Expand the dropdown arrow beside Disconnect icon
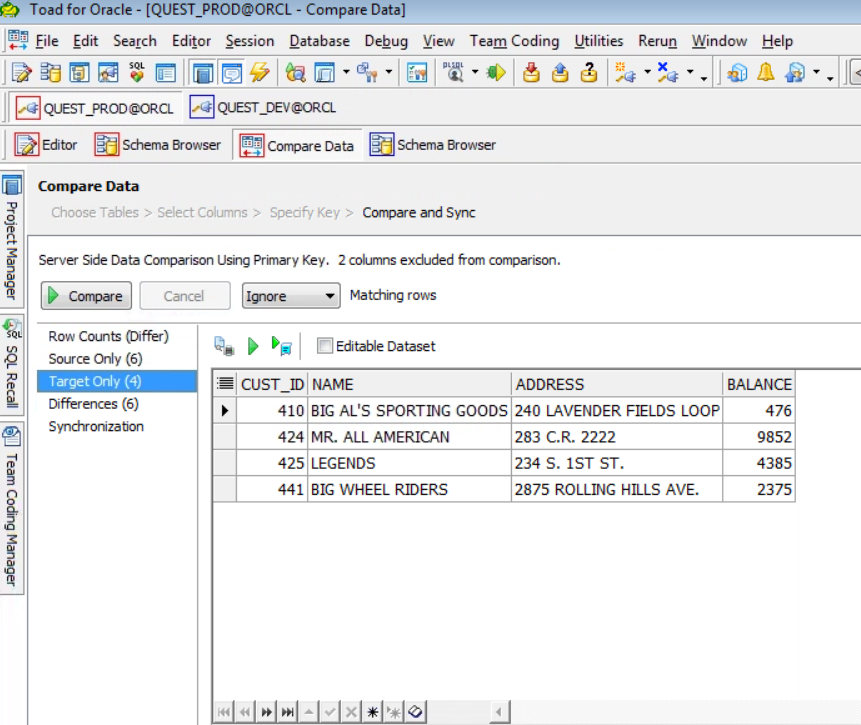The image size is (861, 725). 690,72
